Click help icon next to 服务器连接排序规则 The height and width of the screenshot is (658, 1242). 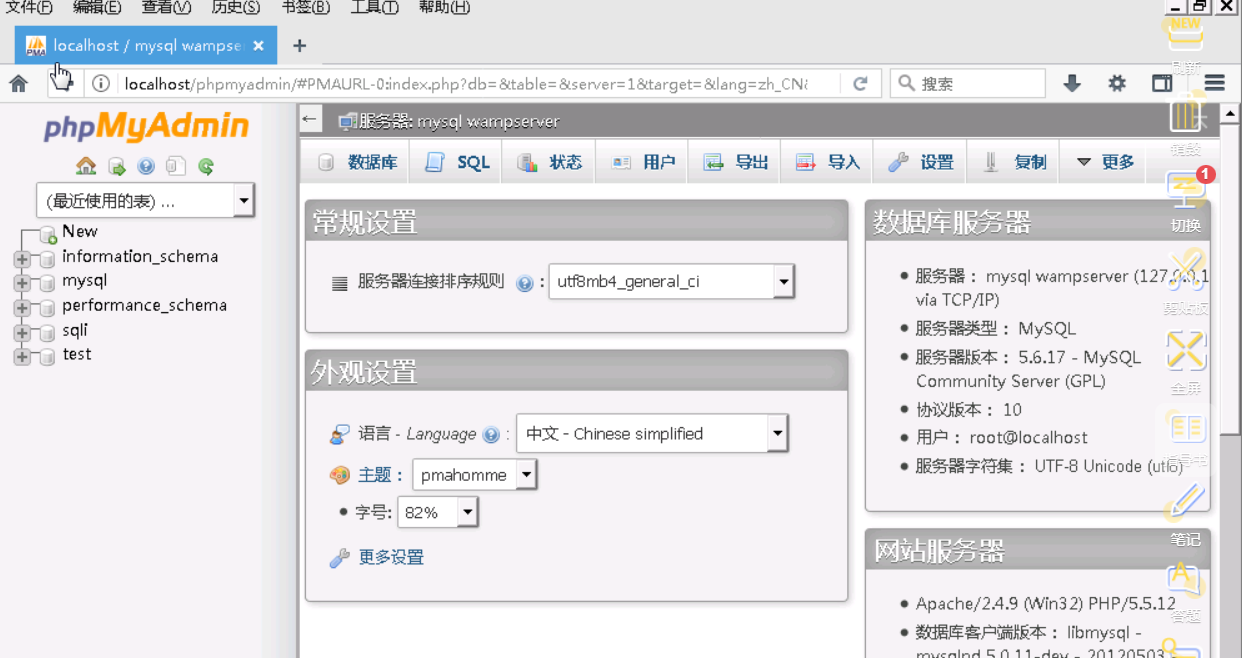tap(524, 283)
